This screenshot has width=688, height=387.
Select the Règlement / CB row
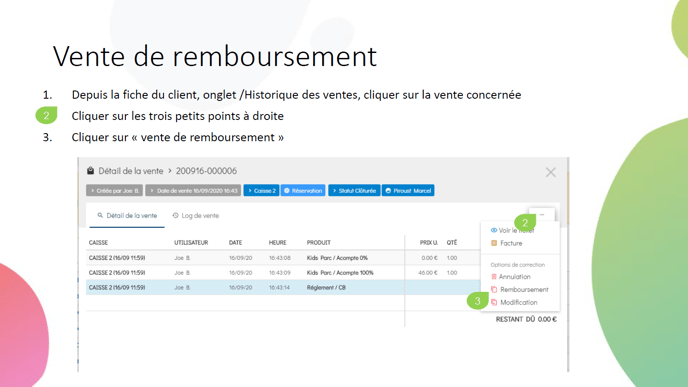283,287
